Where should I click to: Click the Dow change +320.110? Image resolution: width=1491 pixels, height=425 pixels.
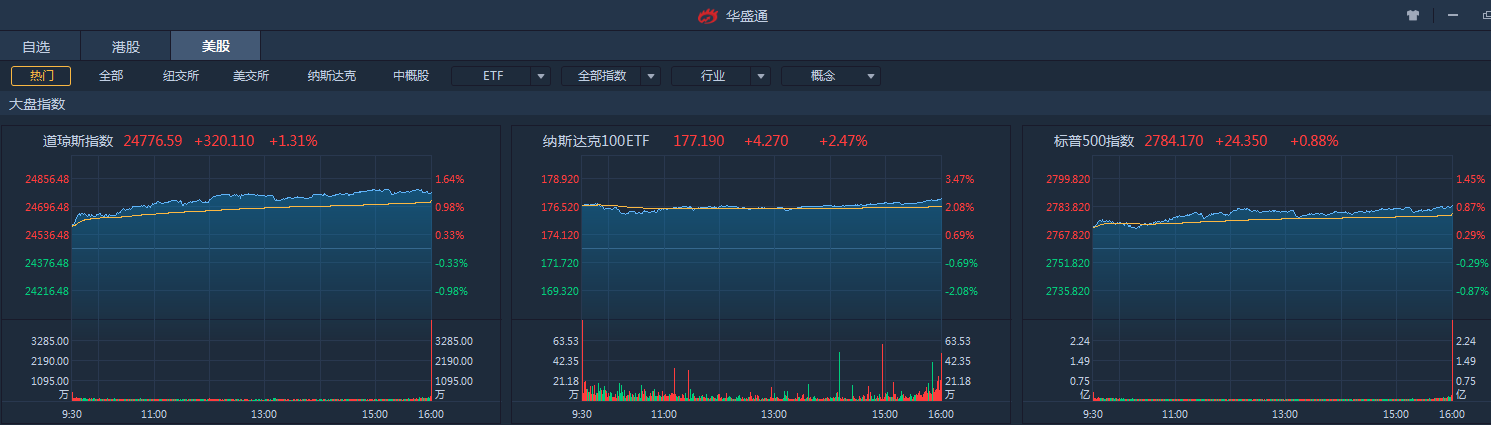pyautogui.click(x=224, y=141)
